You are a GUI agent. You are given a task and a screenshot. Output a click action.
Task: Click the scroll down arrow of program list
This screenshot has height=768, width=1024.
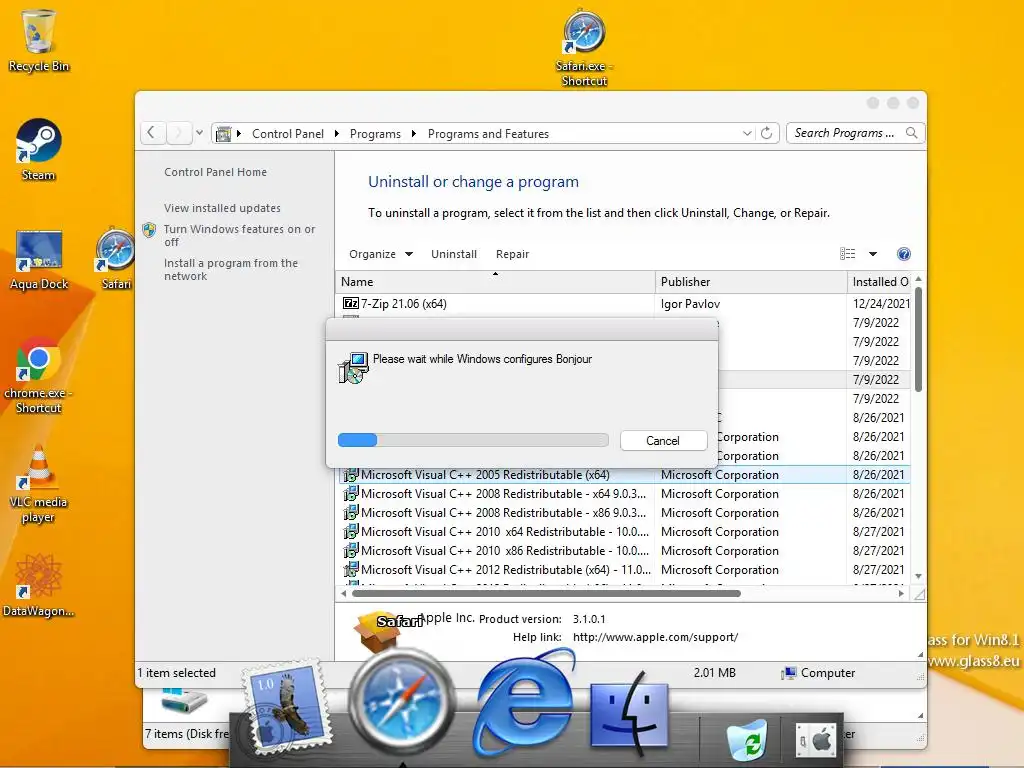click(x=918, y=576)
